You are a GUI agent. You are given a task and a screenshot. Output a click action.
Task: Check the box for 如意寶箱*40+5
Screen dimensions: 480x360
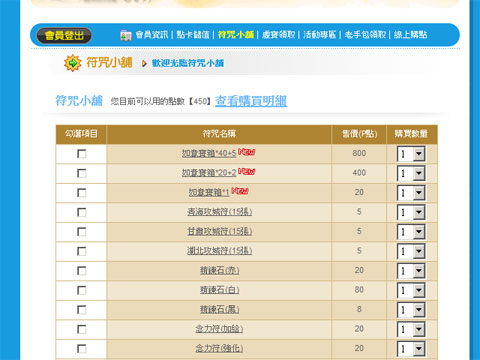81,154
